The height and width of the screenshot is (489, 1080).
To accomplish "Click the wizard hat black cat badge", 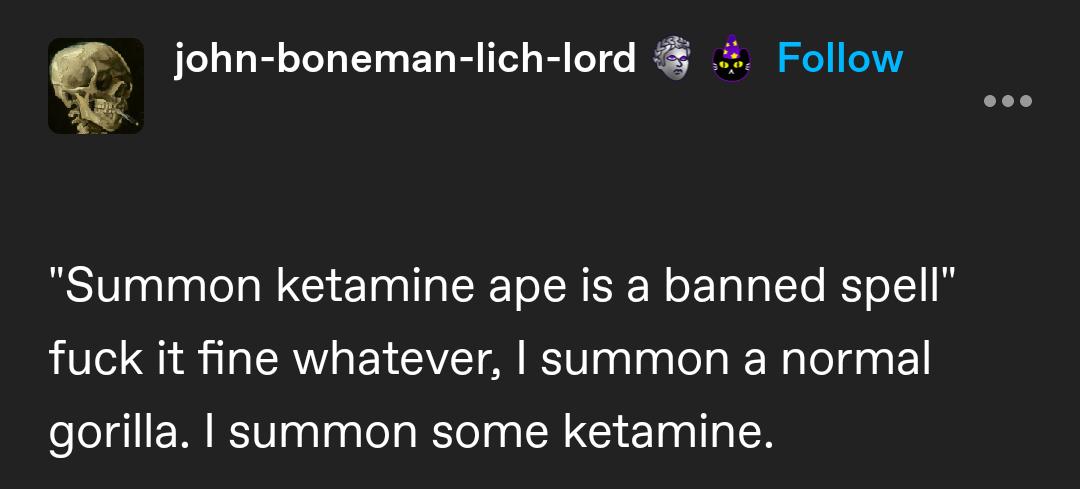I will tap(732, 58).
